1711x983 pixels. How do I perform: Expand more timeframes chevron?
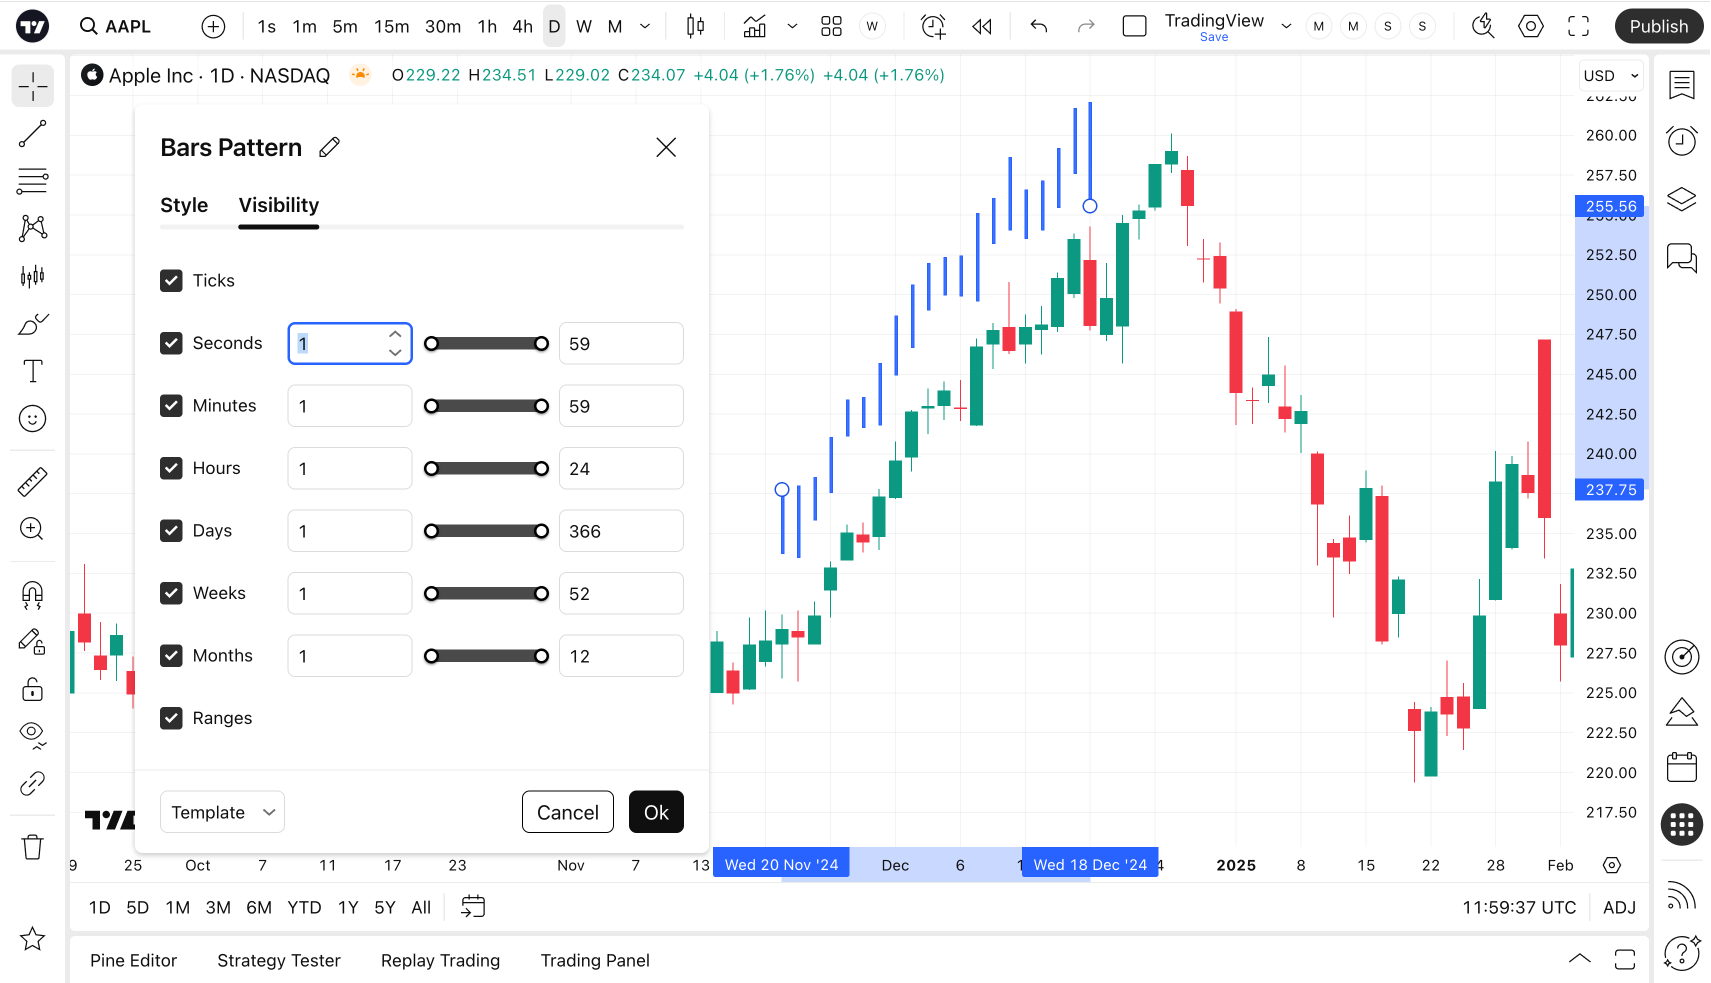pyautogui.click(x=646, y=27)
